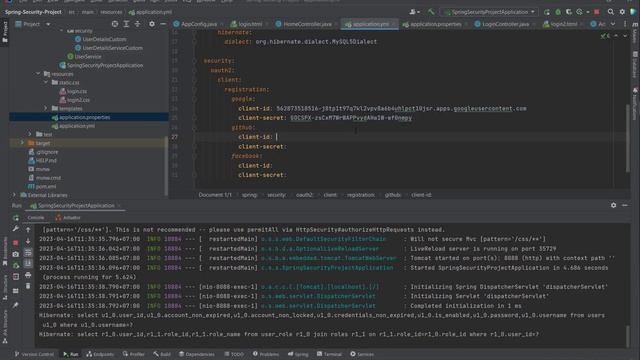Open Build tool window

click(162, 354)
